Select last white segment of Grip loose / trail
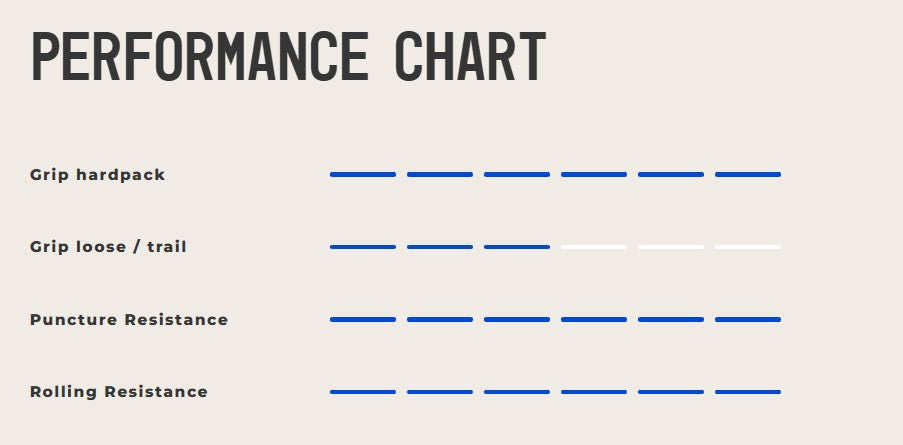 (x=748, y=247)
